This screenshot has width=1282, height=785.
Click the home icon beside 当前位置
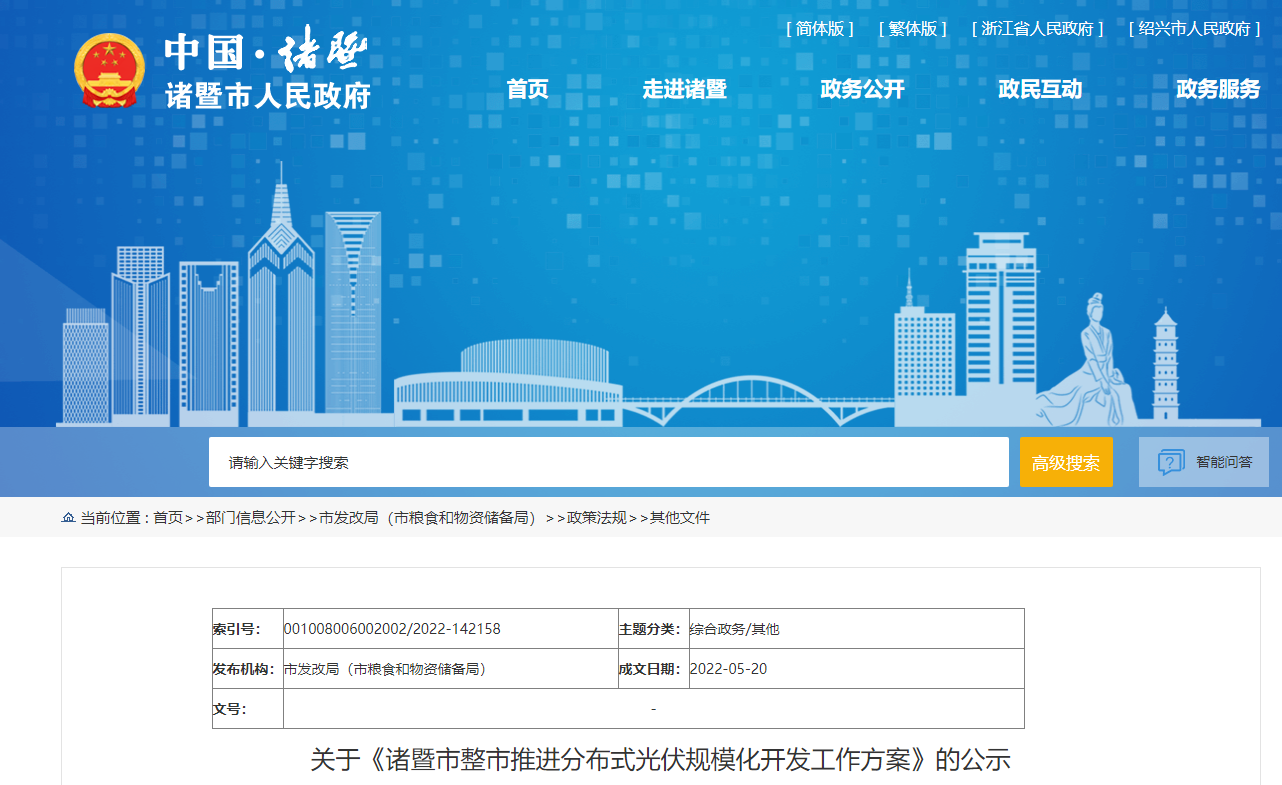[x=68, y=518]
